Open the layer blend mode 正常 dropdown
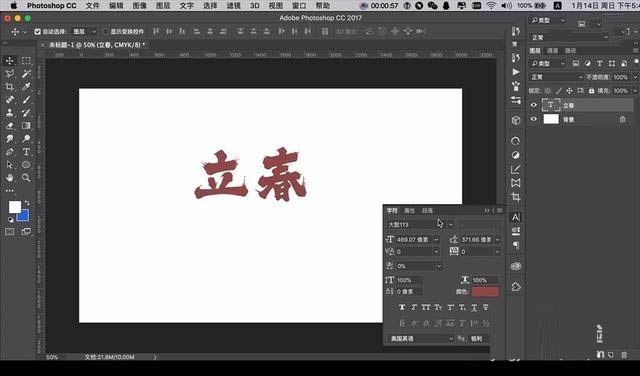This screenshot has width=640, height=376. point(556,77)
